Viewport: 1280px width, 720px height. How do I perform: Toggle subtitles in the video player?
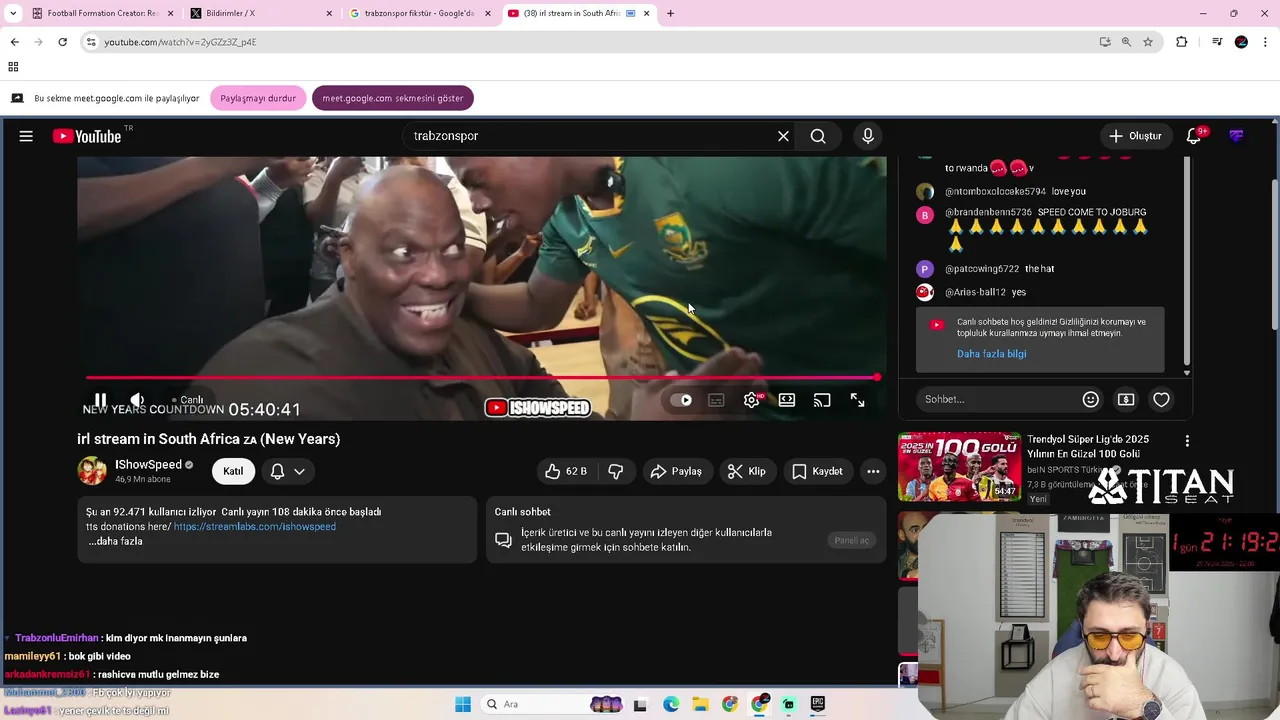coord(716,400)
